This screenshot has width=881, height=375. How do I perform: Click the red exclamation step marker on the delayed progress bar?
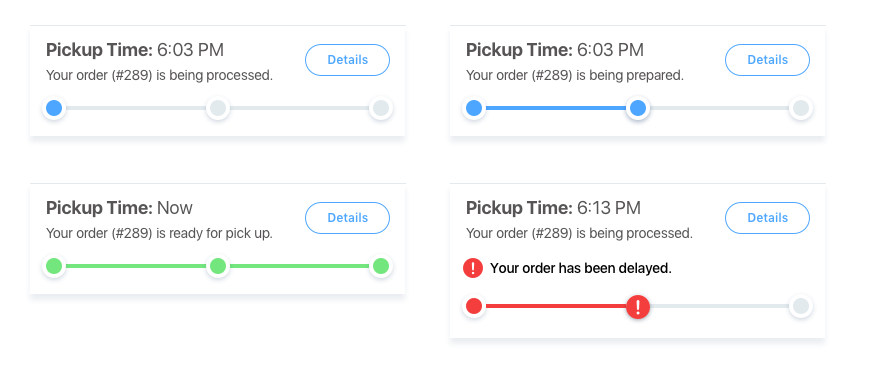[x=638, y=306]
